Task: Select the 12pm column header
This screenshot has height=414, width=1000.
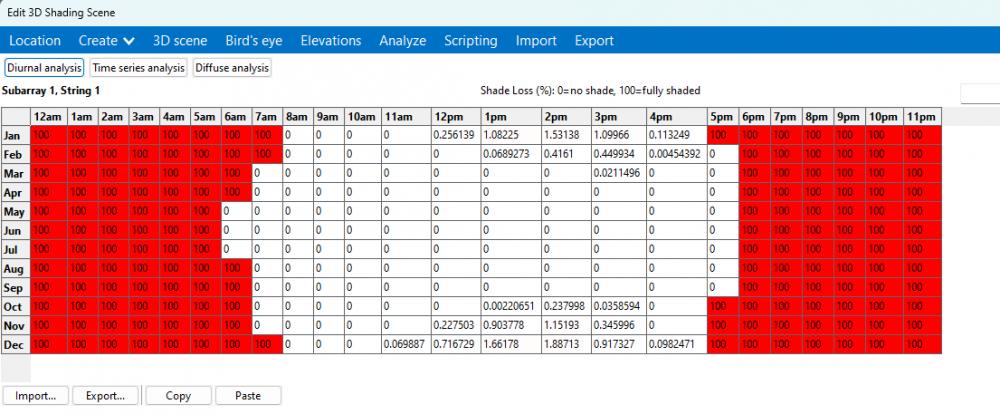Action: [x=455, y=117]
